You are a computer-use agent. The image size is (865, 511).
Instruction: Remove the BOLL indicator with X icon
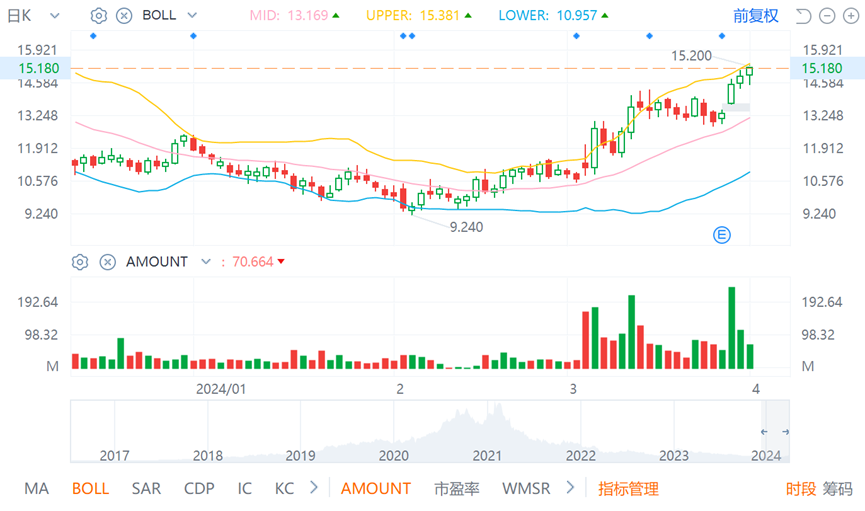(124, 15)
